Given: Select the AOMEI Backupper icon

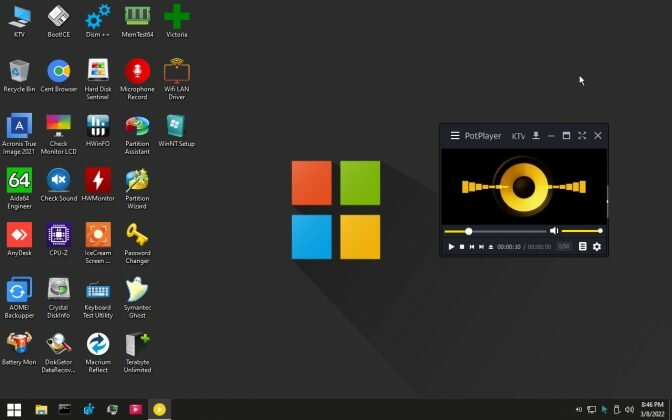Looking at the screenshot, I should coord(19,298).
